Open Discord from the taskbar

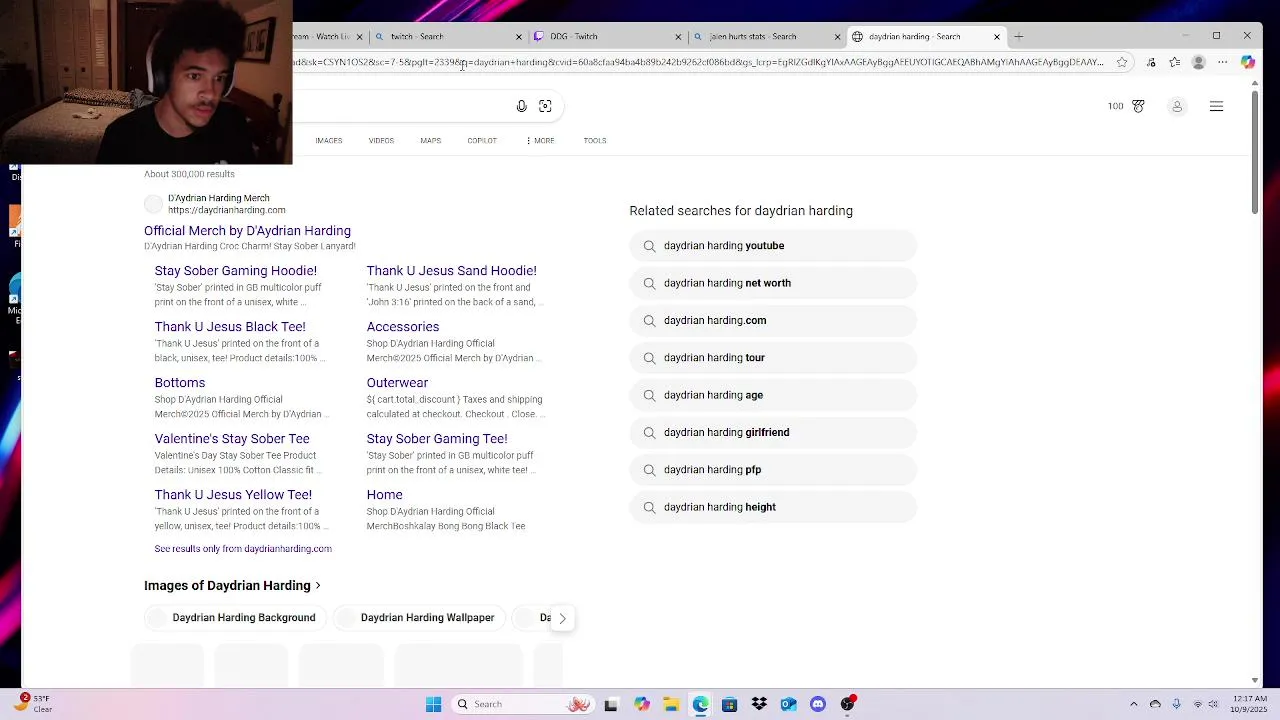pos(818,705)
